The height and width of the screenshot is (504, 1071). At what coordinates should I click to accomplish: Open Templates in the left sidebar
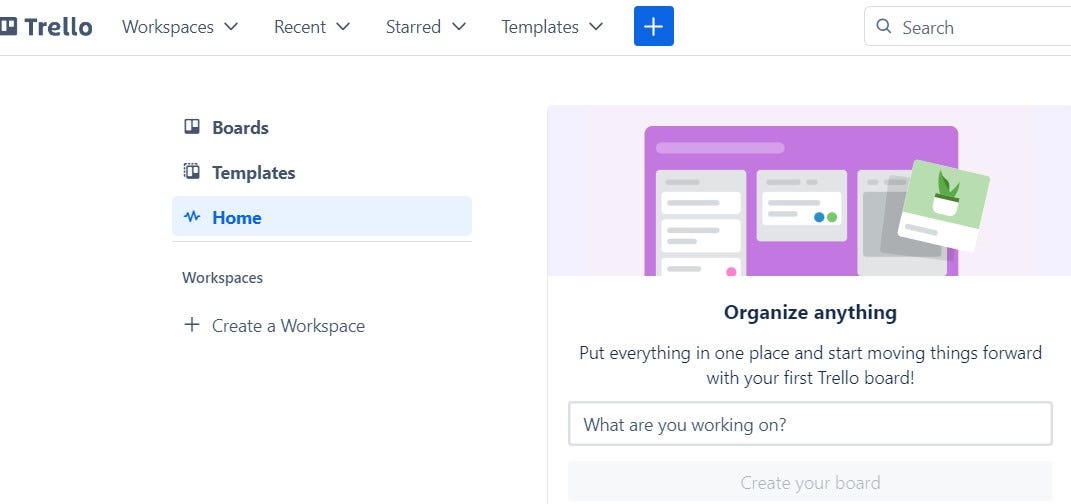[x=322, y=173]
